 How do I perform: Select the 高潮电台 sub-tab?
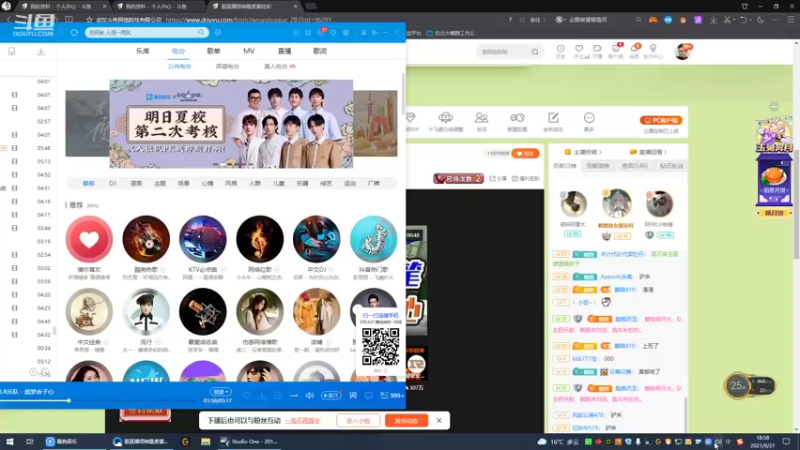click(227, 66)
